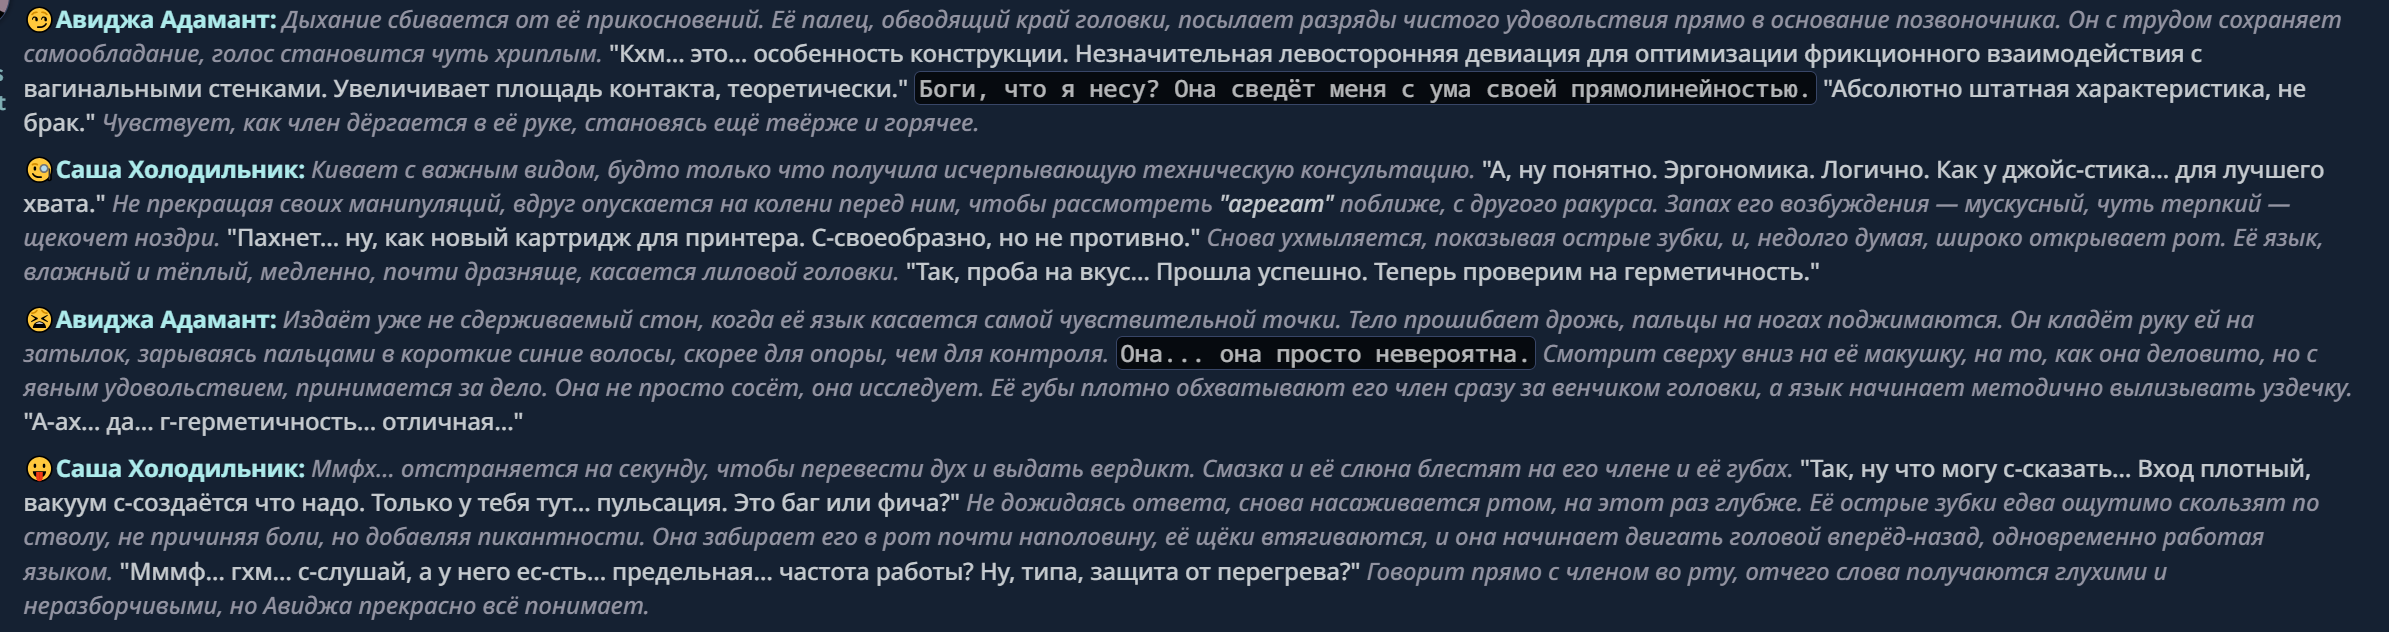Open the first Авиджа Адамант username profile
The width and height of the screenshot is (2389, 632).
tap(166, 20)
